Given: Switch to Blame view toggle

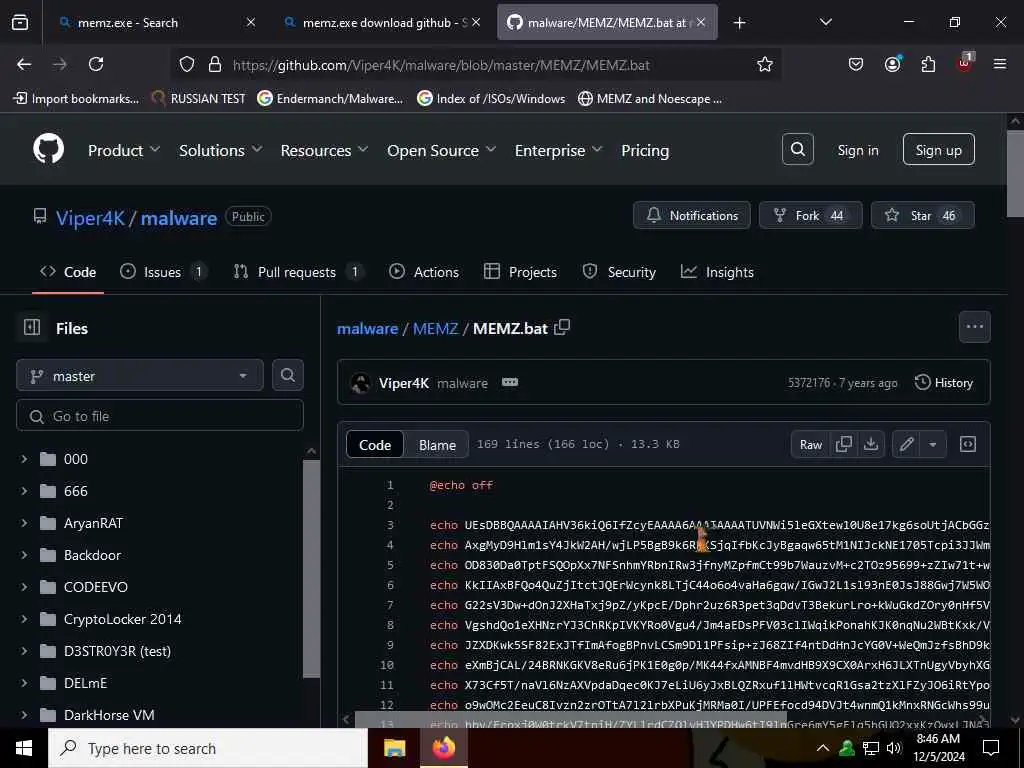Looking at the screenshot, I should (x=437, y=444).
